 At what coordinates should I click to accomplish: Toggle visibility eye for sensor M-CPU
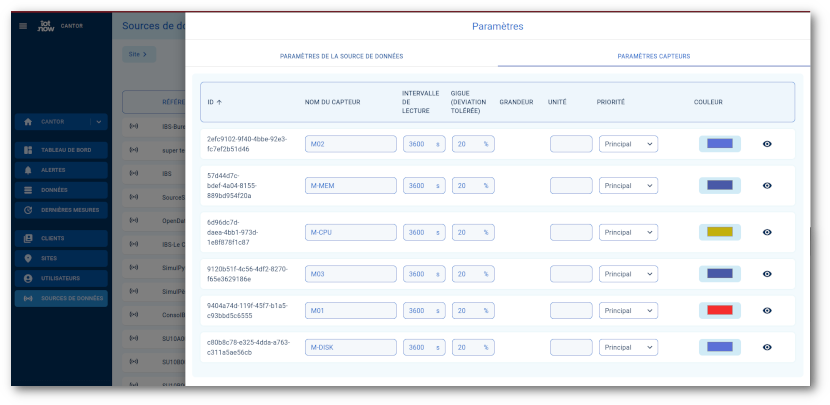pos(767,232)
